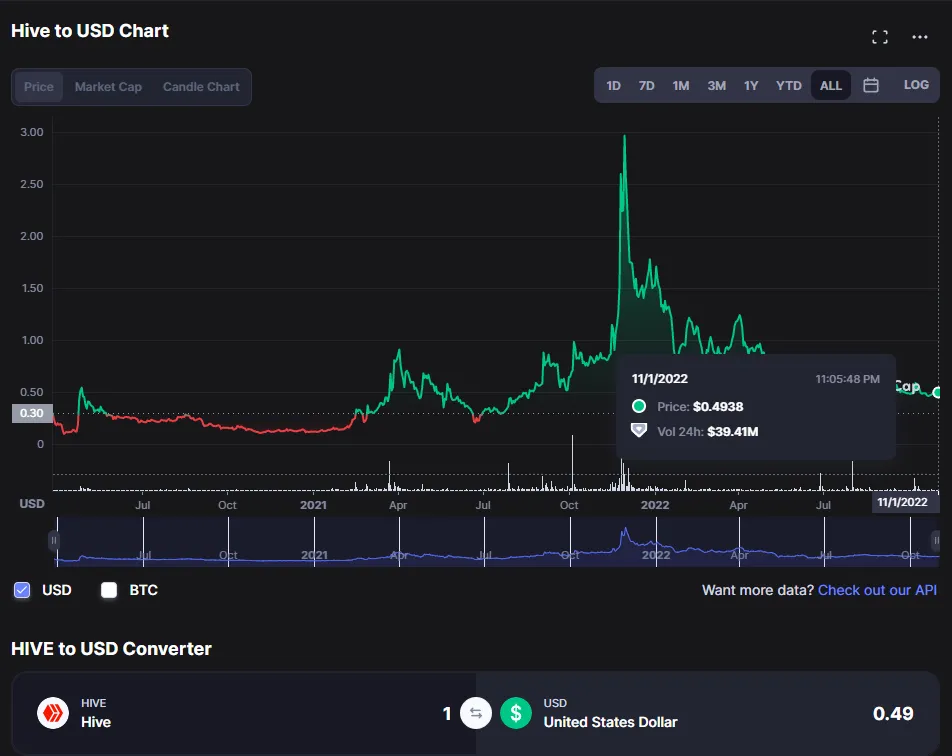Select the YTD time range
This screenshot has width=952, height=756.
789,86
